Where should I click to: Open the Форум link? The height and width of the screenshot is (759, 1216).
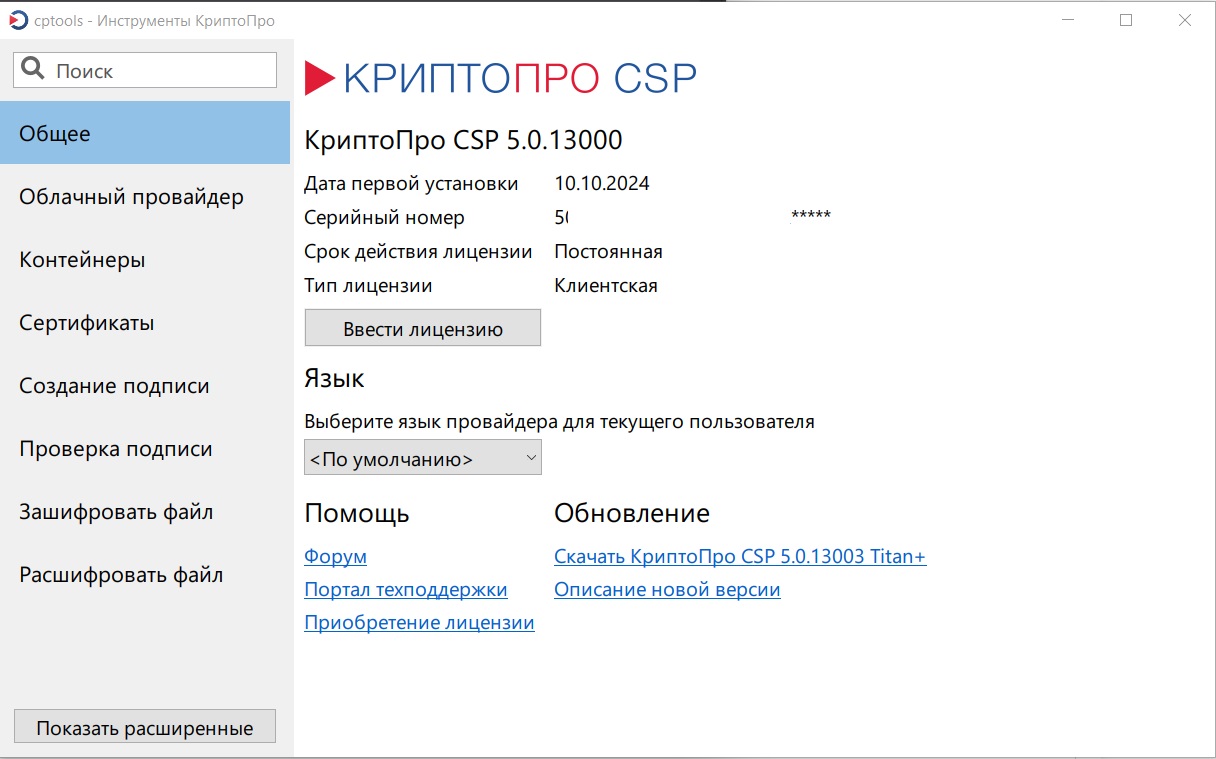(x=334, y=556)
